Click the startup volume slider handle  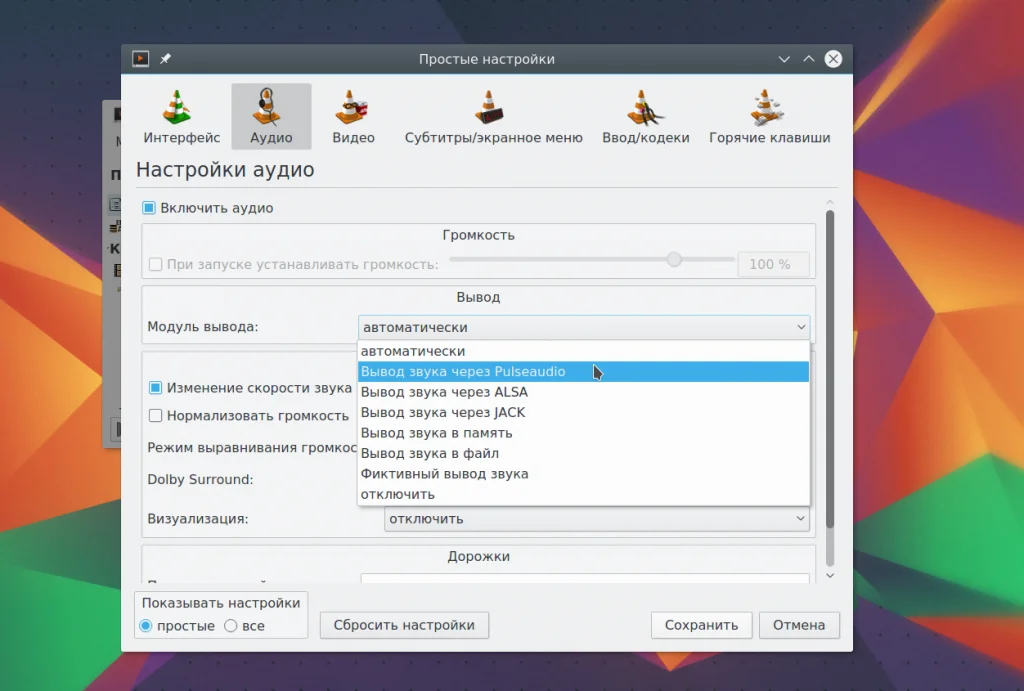point(674,259)
